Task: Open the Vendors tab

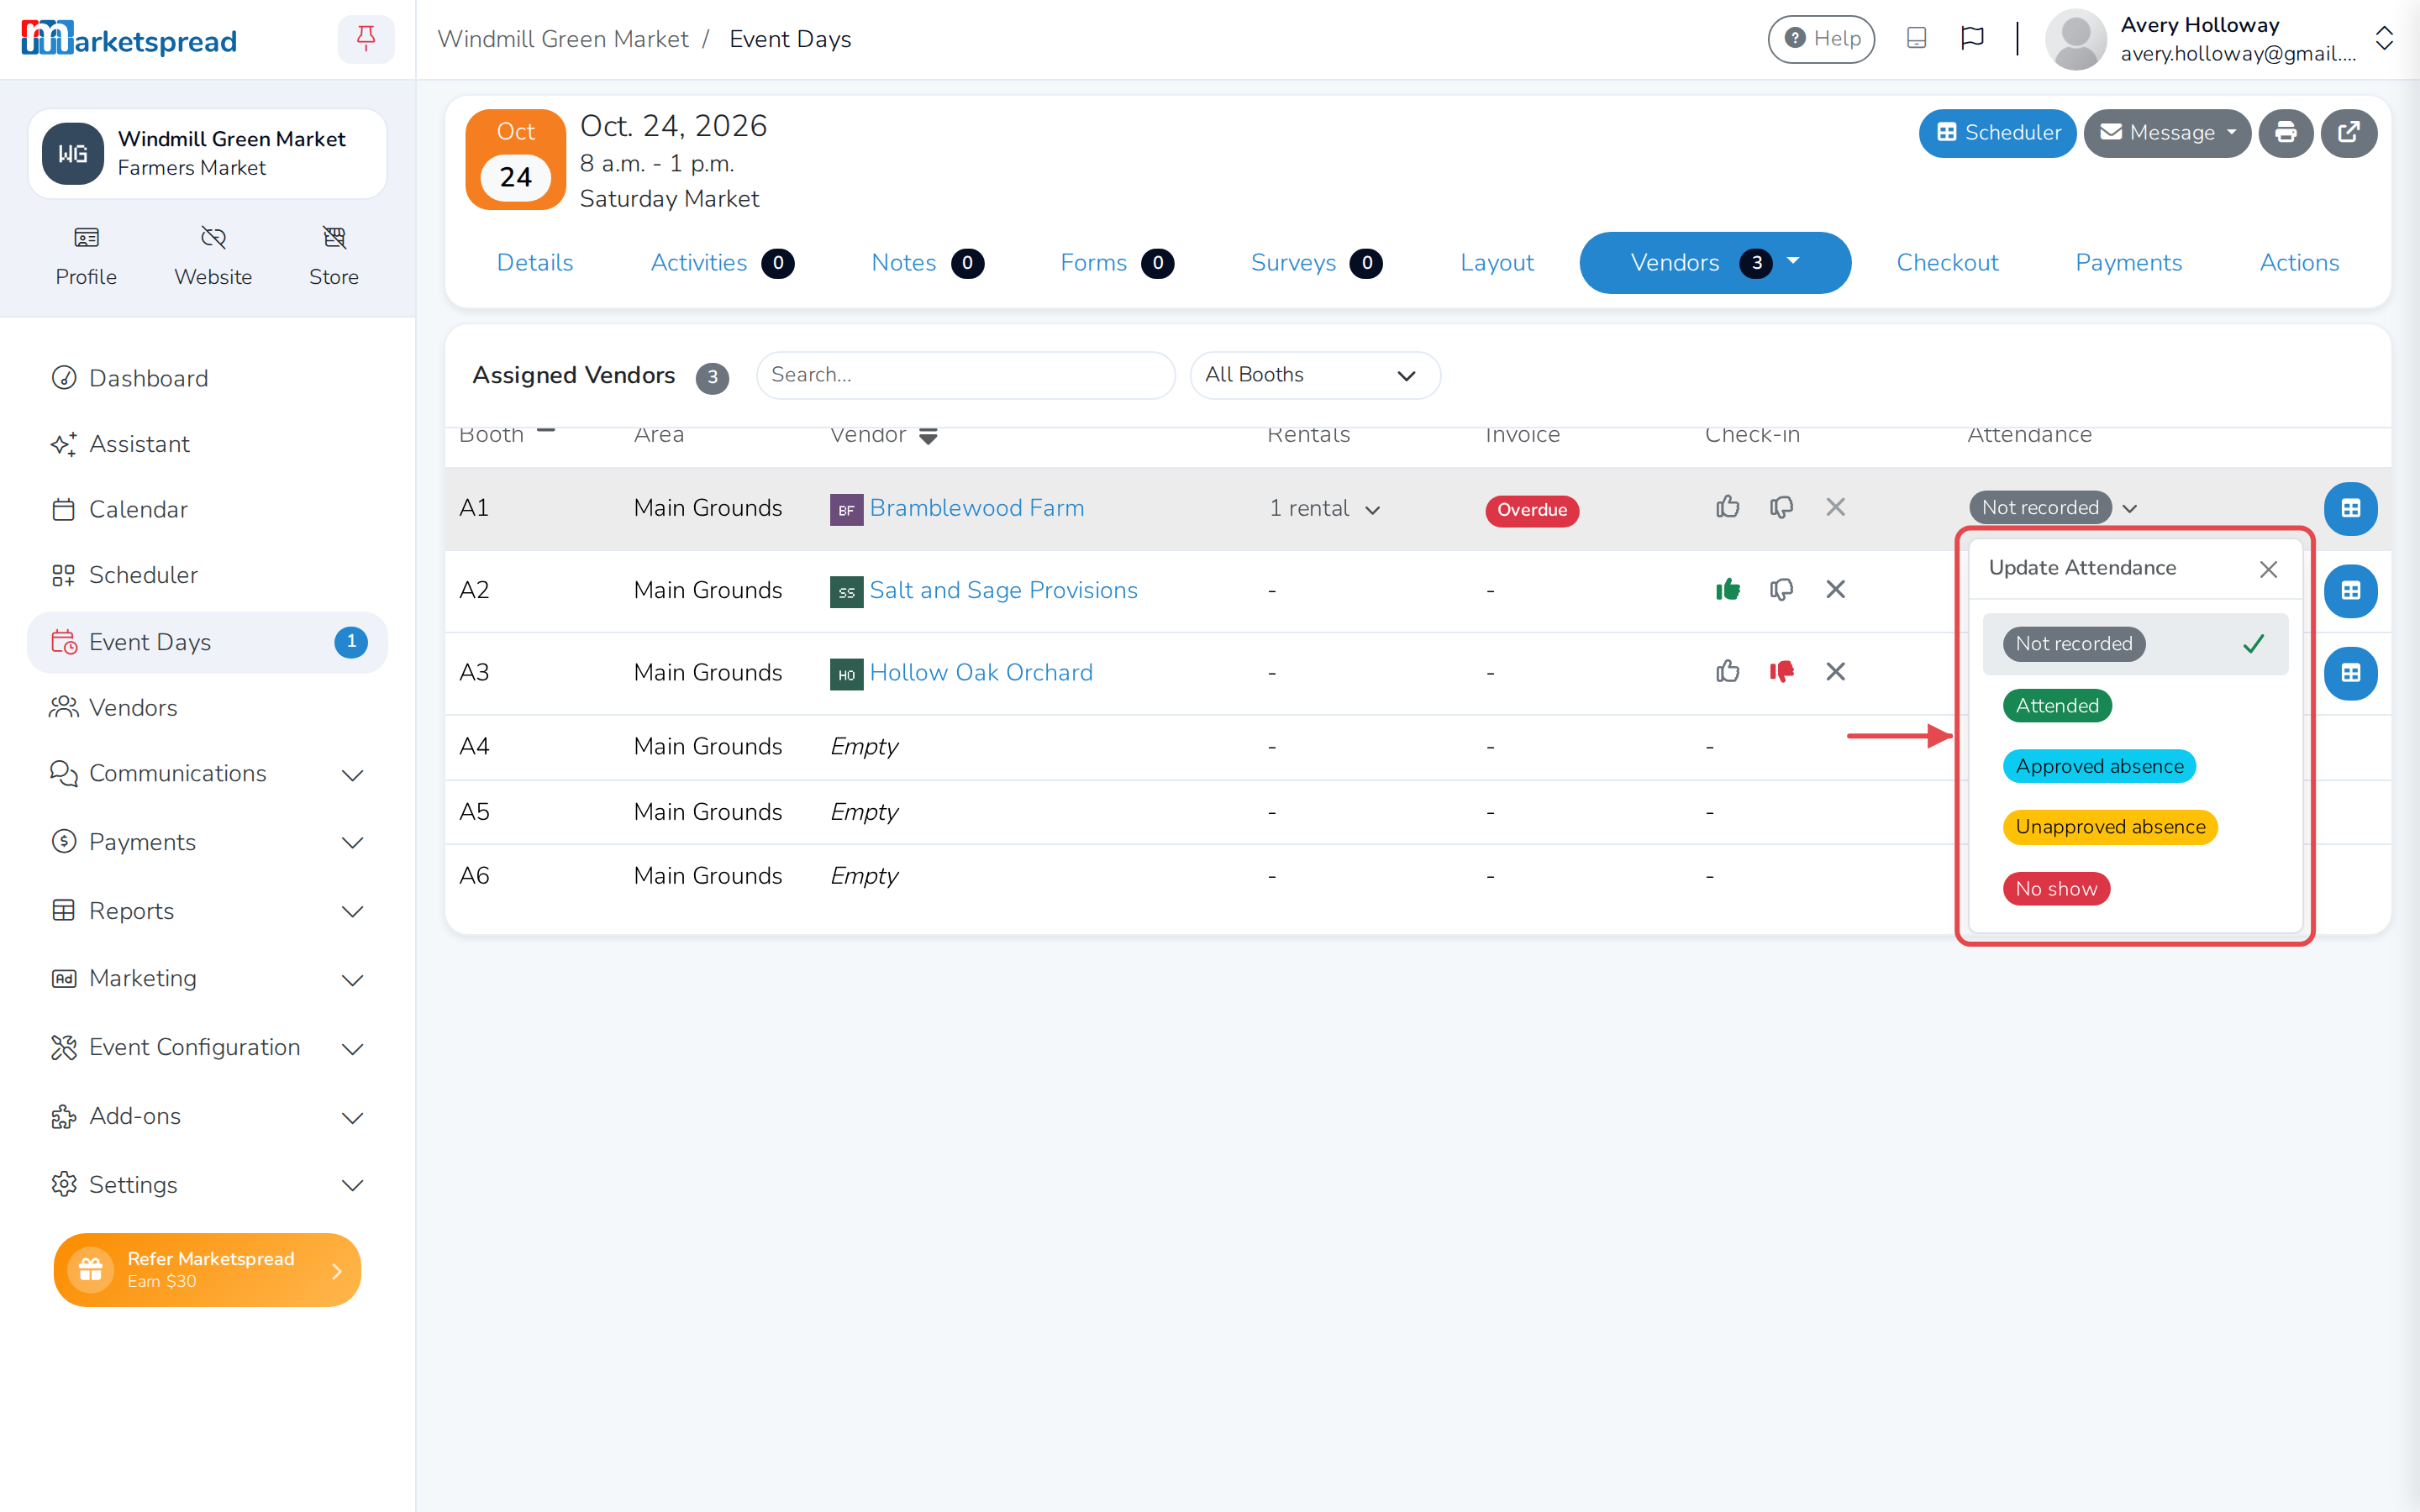Action: (1714, 262)
